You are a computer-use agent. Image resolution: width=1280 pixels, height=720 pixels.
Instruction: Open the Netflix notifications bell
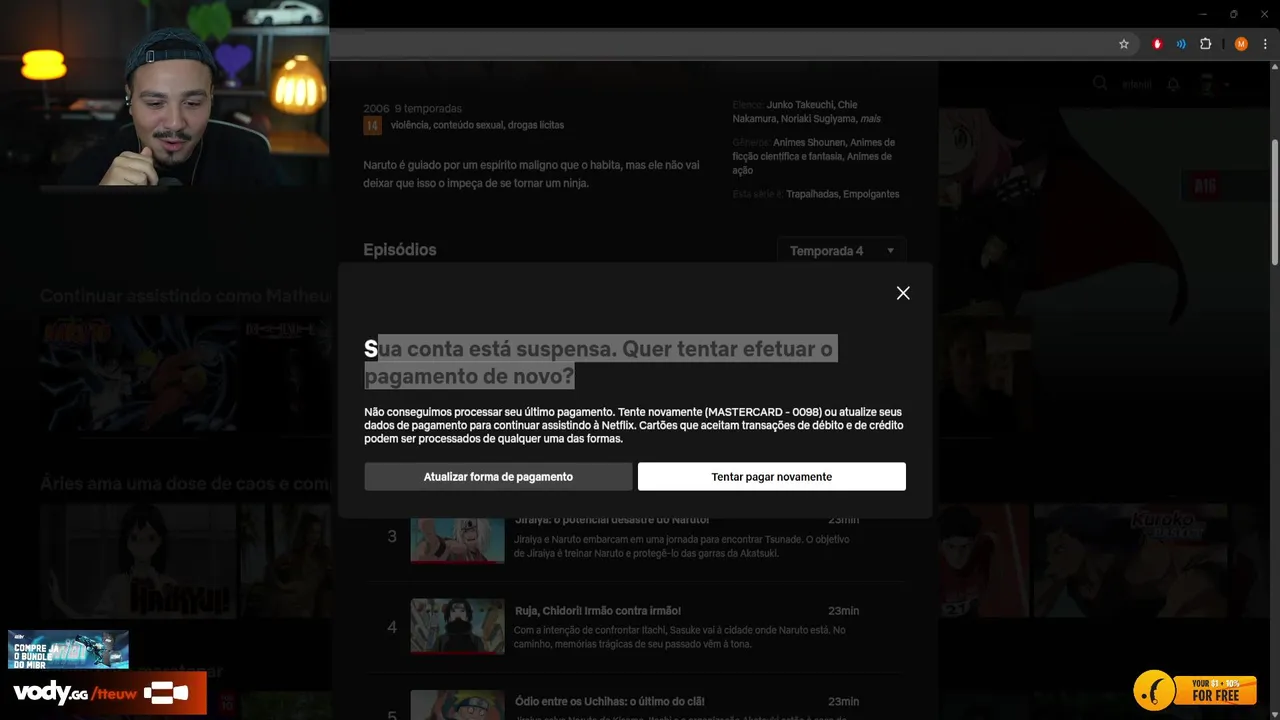click(1174, 85)
